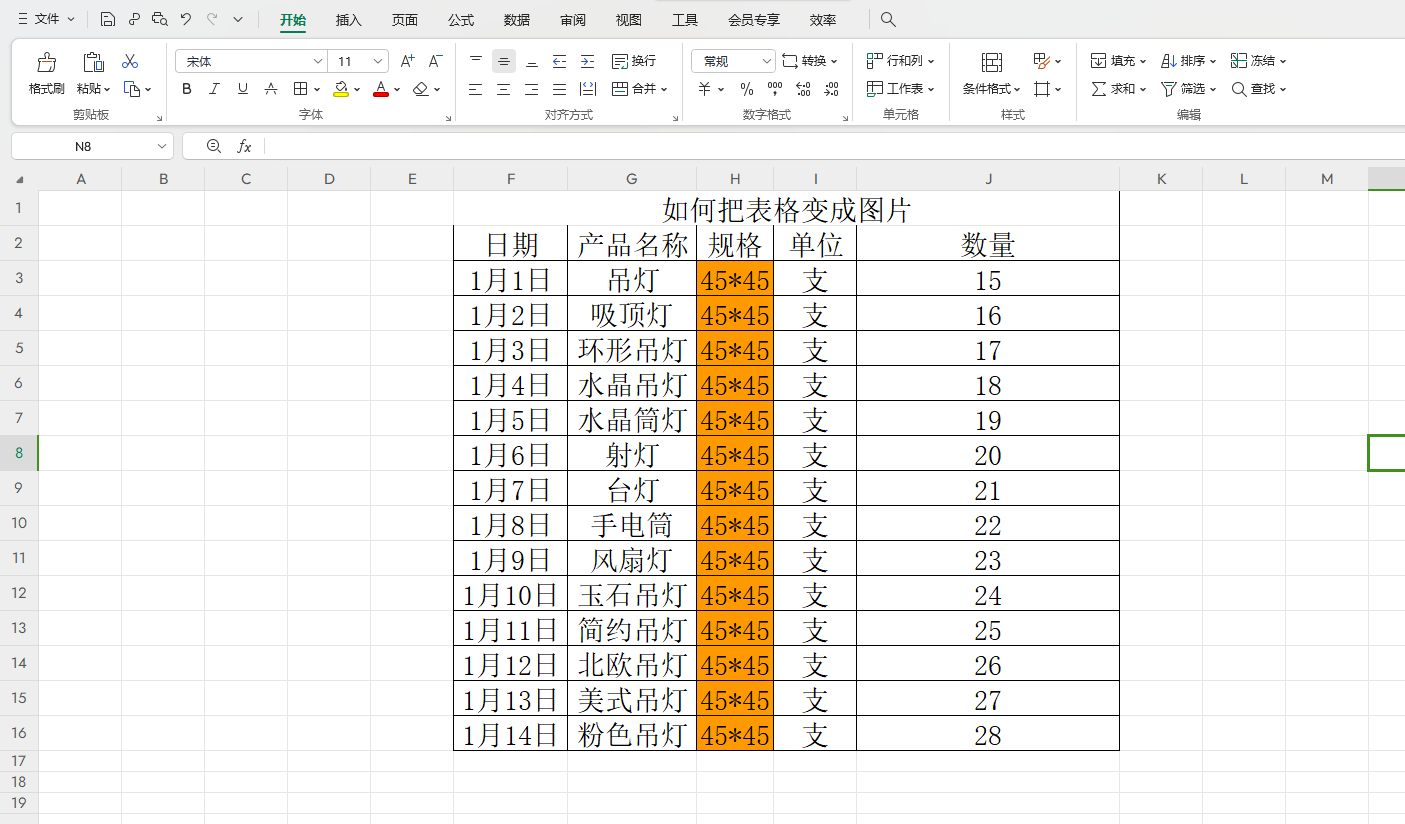Click the increase indent icon
Screen dimensions: 1405x824
(587, 61)
